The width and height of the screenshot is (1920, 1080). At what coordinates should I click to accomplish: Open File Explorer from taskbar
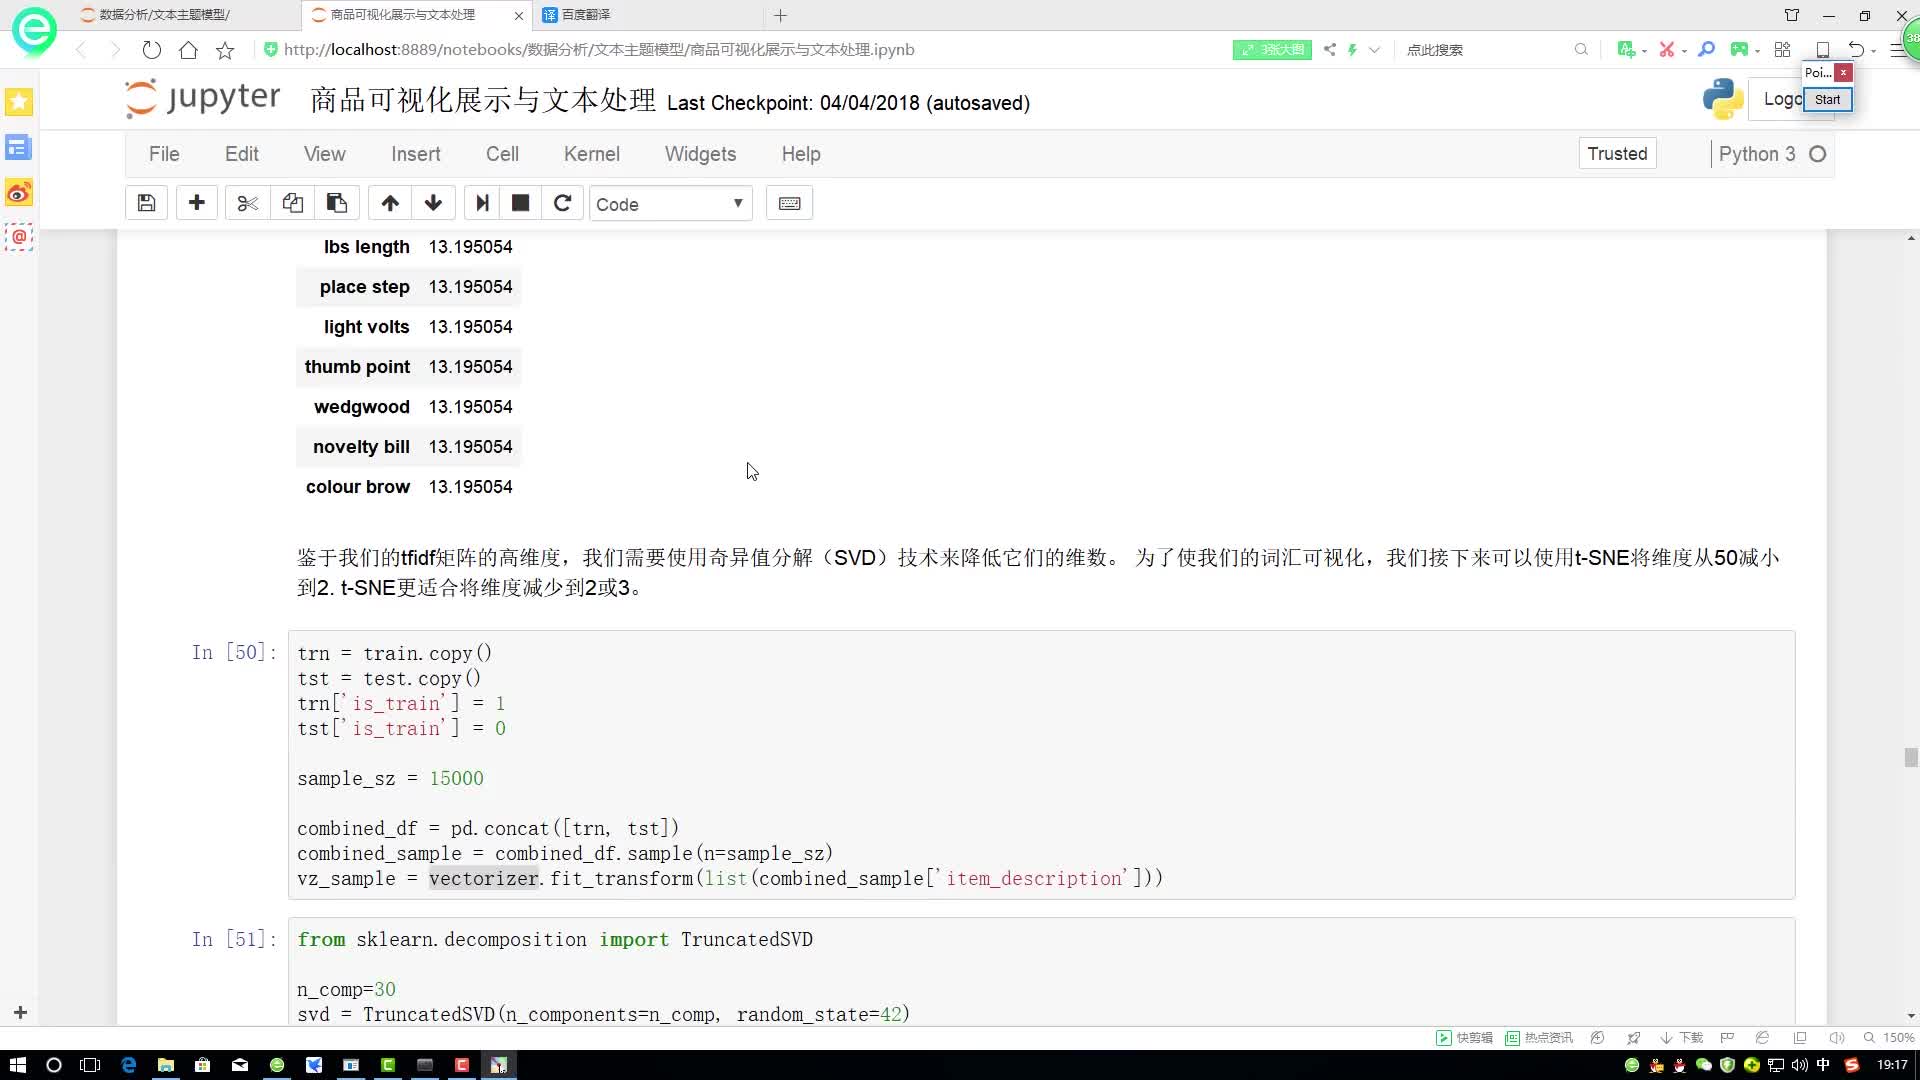[x=166, y=1065]
